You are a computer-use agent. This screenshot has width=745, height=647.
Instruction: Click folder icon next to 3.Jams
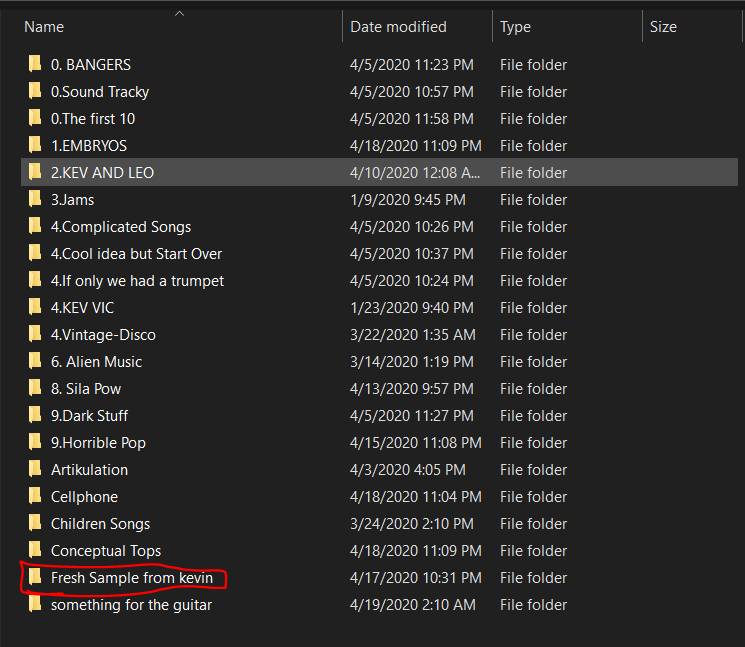35,200
